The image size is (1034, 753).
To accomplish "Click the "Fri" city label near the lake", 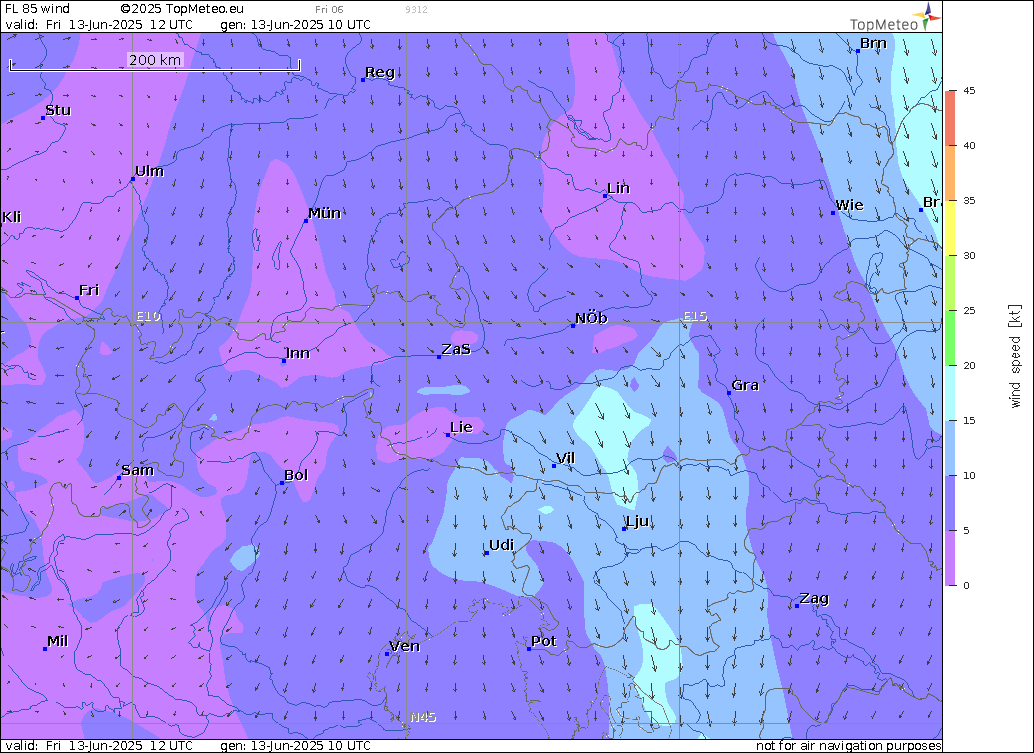I will tap(89, 290).
